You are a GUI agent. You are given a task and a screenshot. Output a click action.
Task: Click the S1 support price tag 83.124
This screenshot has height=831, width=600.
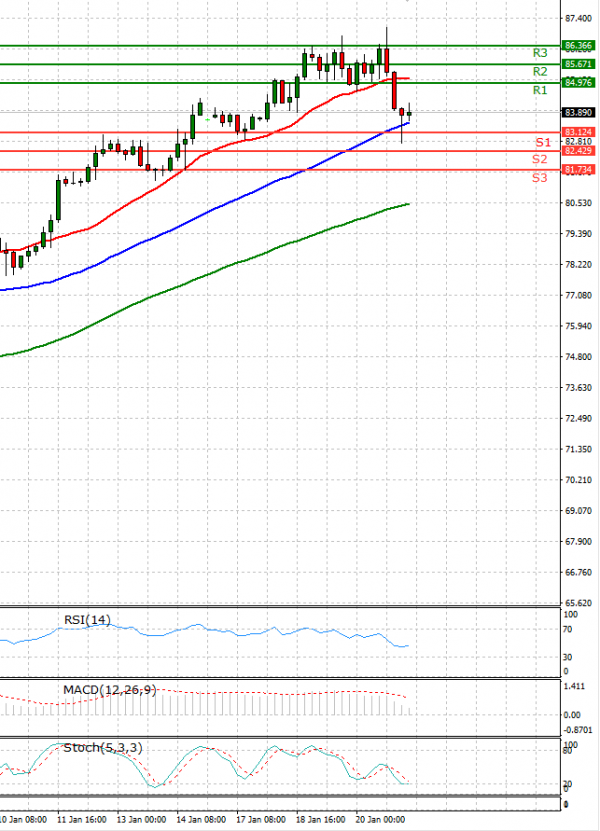(578, 132)
